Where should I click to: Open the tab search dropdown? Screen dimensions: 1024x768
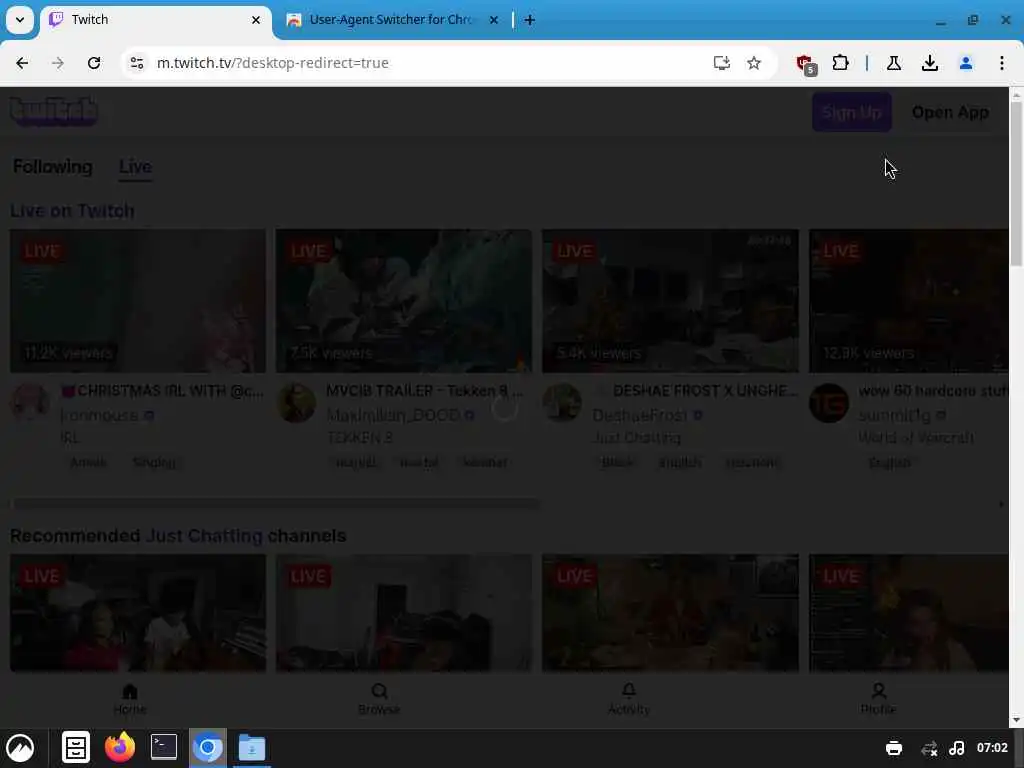(20, 20)
